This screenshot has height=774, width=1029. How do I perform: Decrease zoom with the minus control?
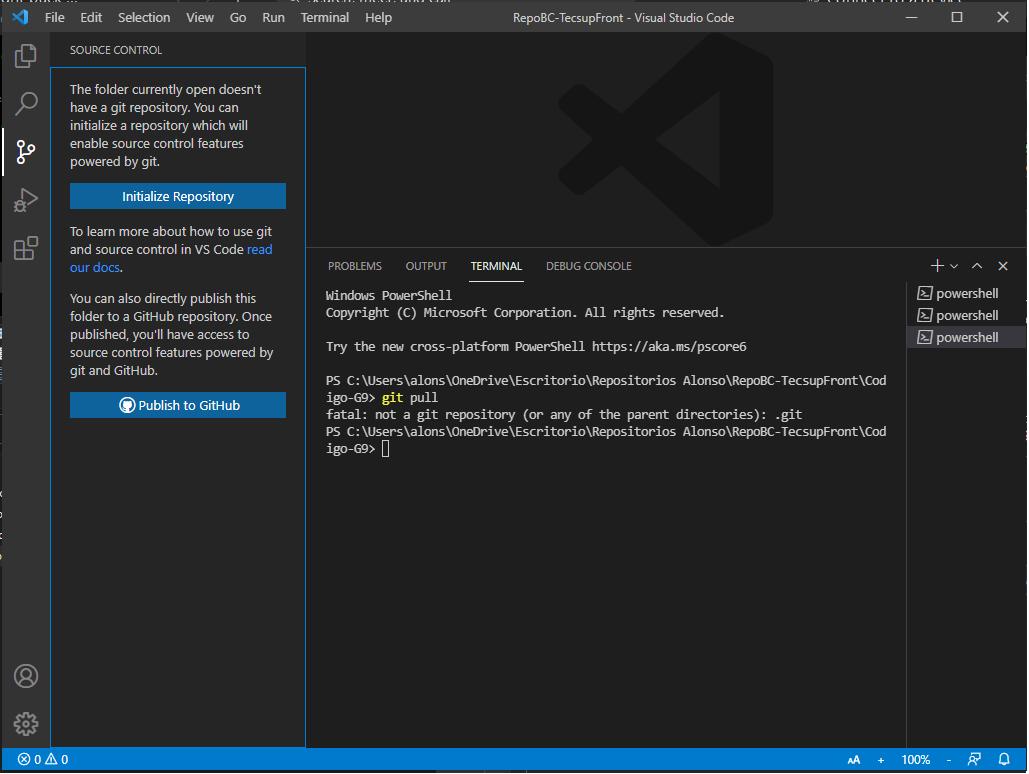[947, 759]
